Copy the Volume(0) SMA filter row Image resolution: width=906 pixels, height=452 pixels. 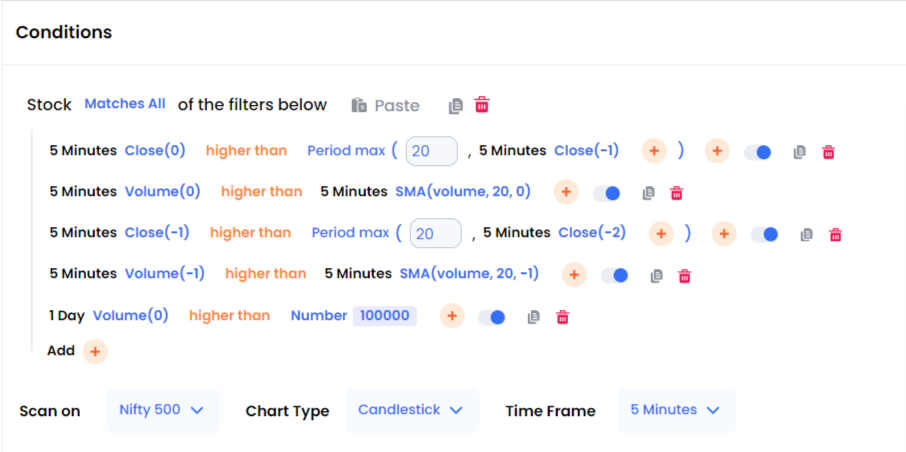tap(648, 193)
